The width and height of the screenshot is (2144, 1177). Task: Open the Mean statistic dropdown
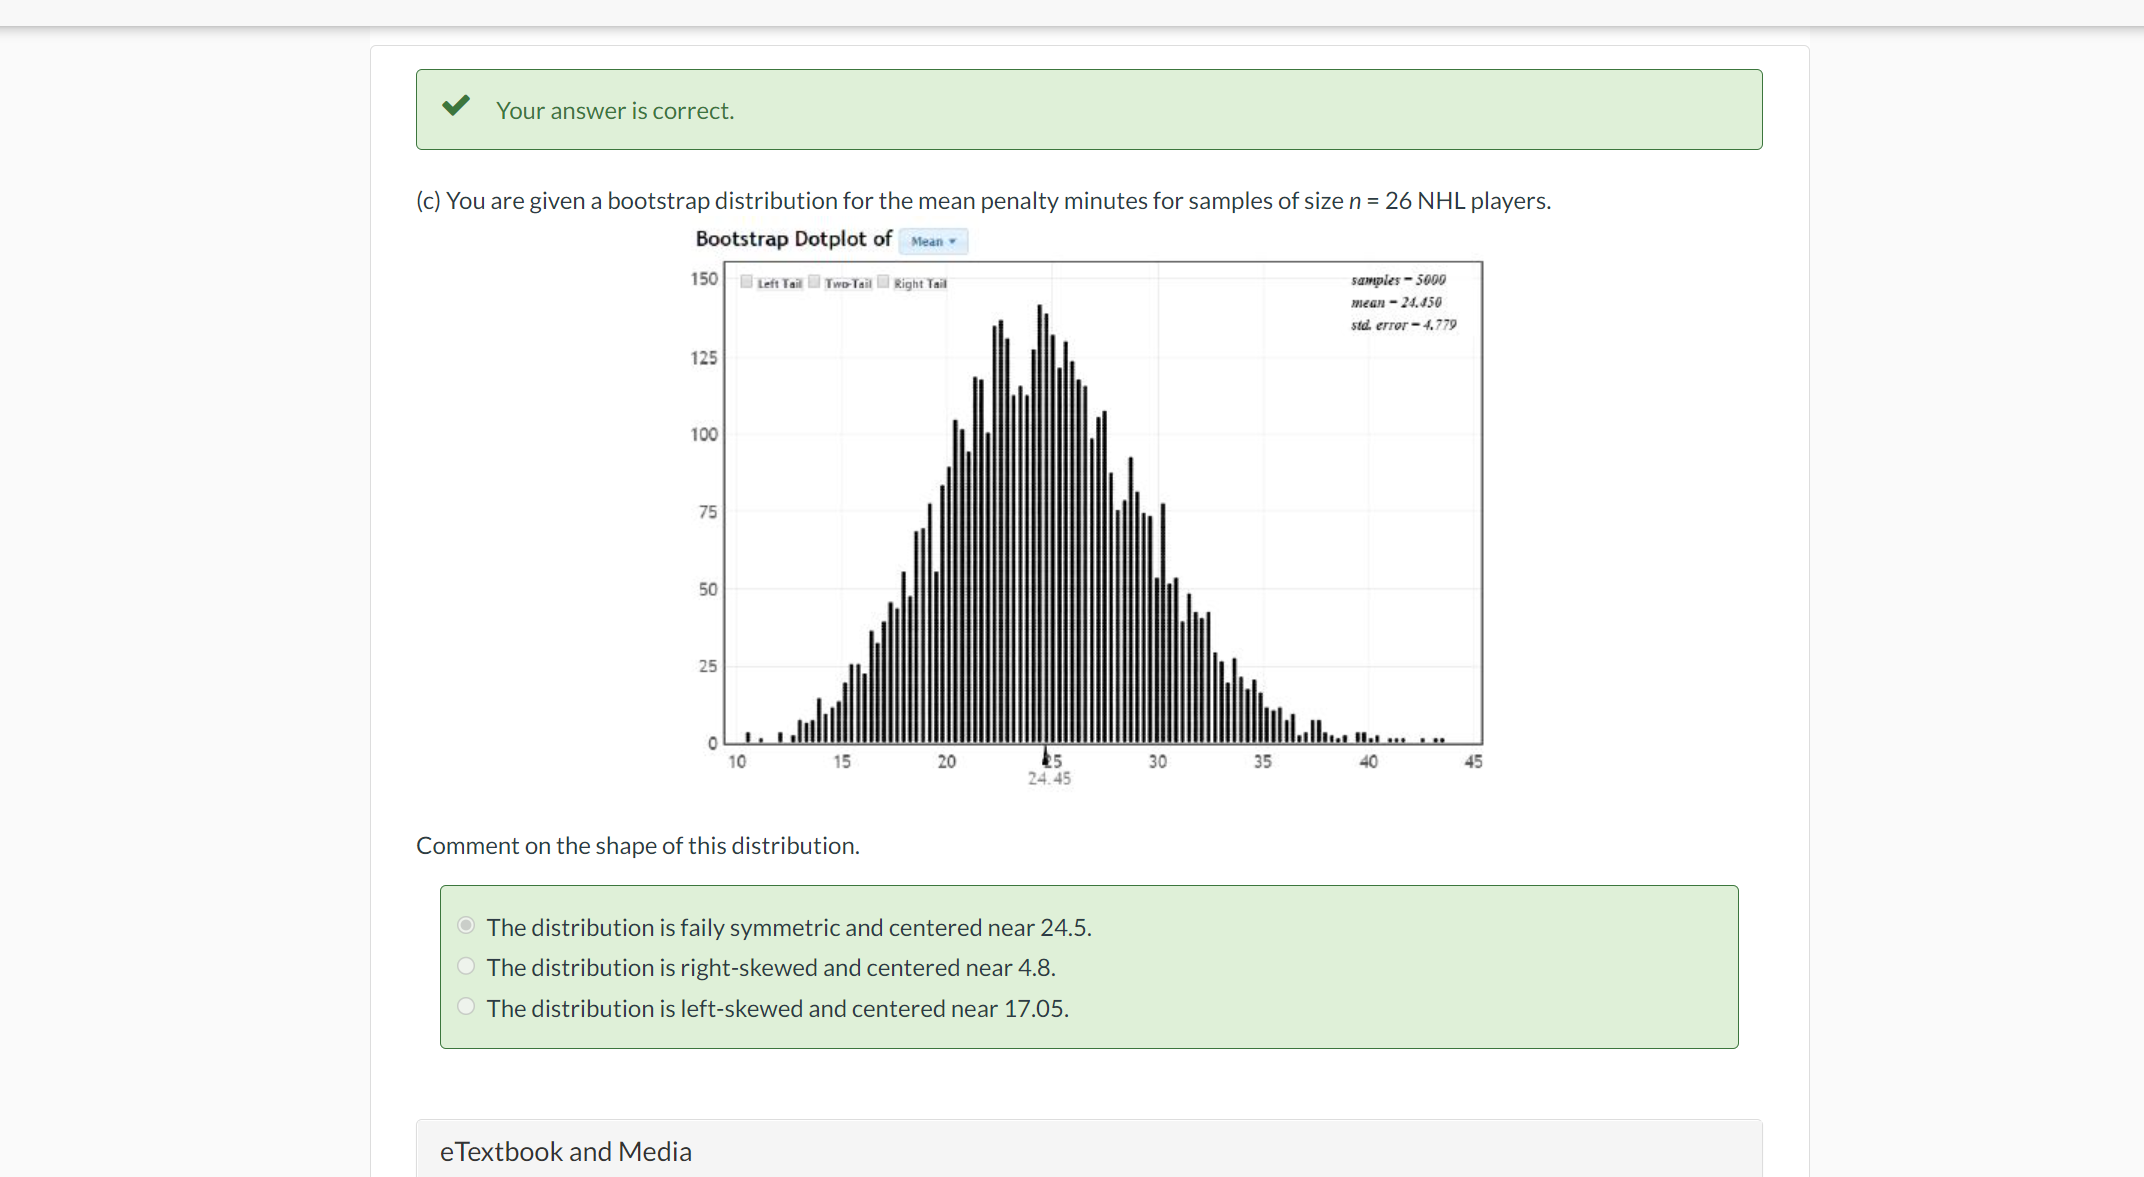click(933, 241)
